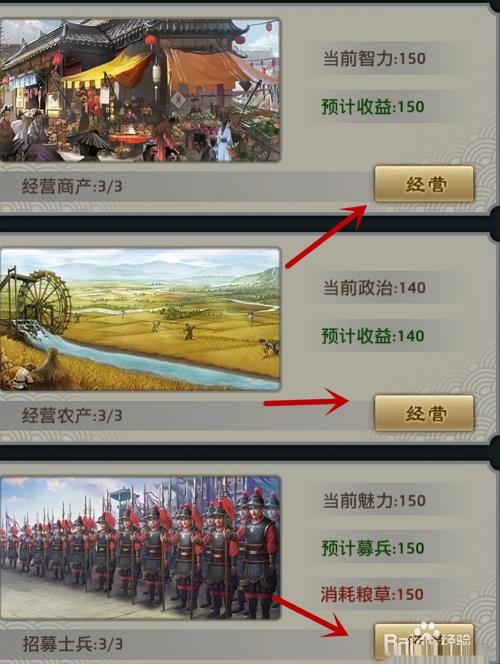Select the 当前魅力:150 stat label
Screen dimensions: 500x664
pos(374,501)
